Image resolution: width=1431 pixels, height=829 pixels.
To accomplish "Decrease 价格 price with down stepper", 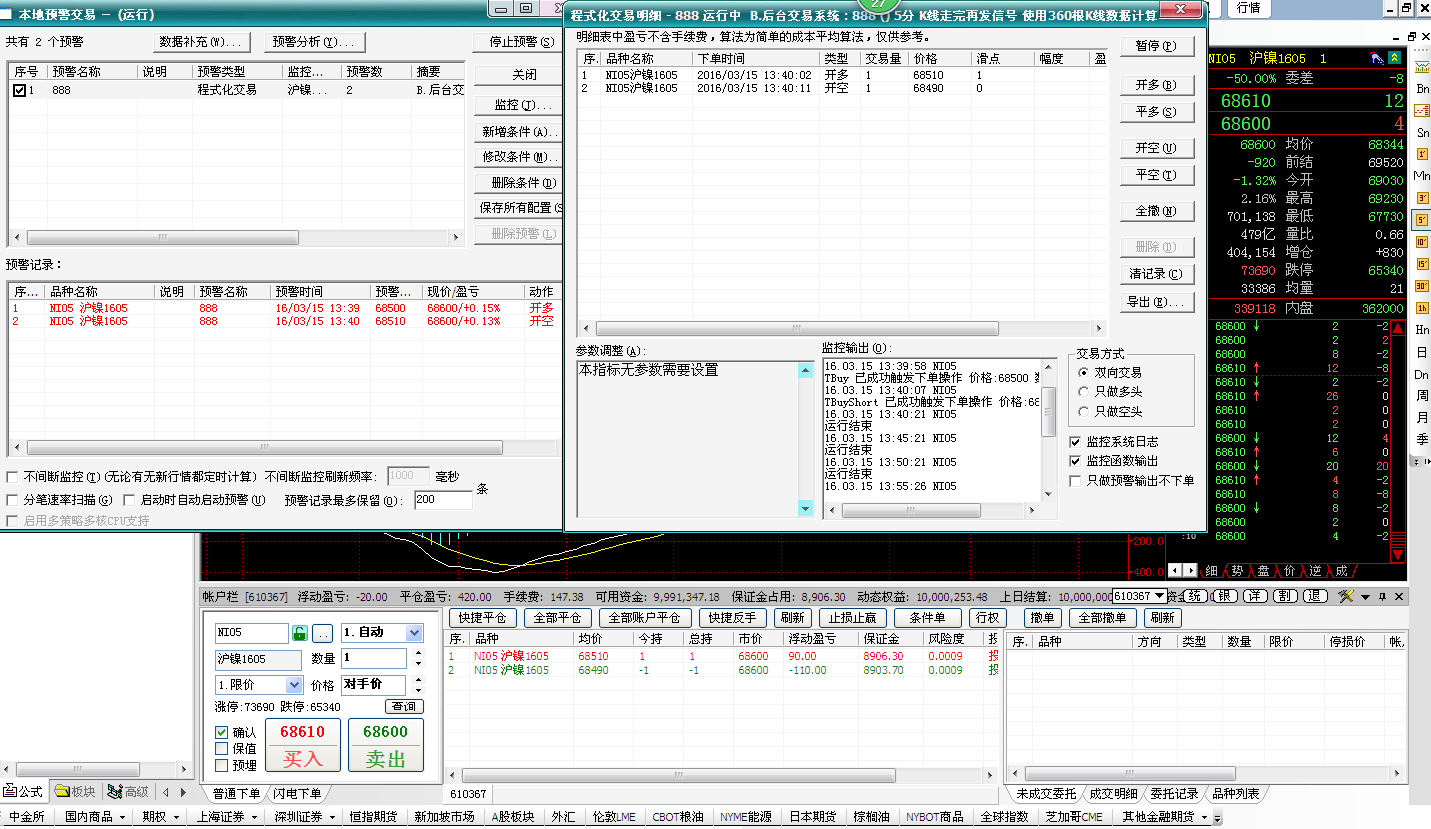I will (x=417, y=690).
